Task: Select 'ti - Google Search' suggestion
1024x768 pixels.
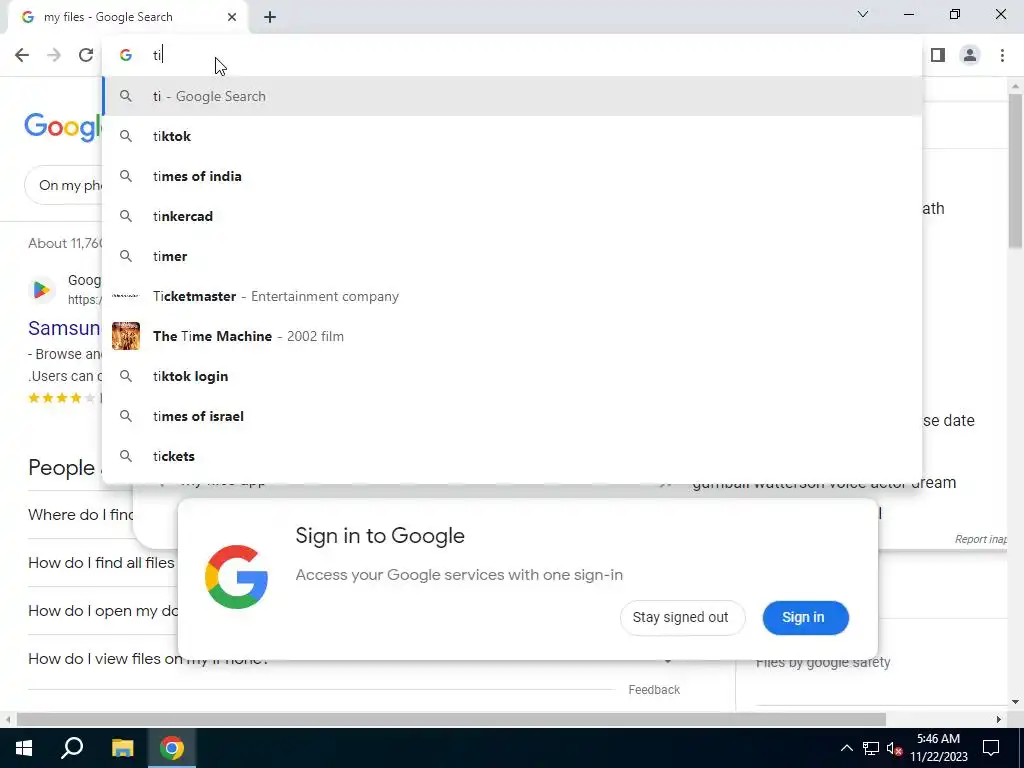Action: [512, 96]
